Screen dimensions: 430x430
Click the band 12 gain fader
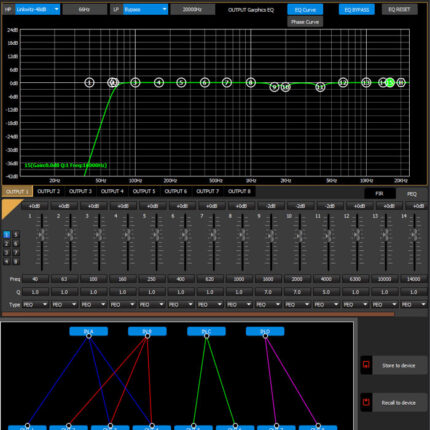pyautogui.click(x=357, y=235)
